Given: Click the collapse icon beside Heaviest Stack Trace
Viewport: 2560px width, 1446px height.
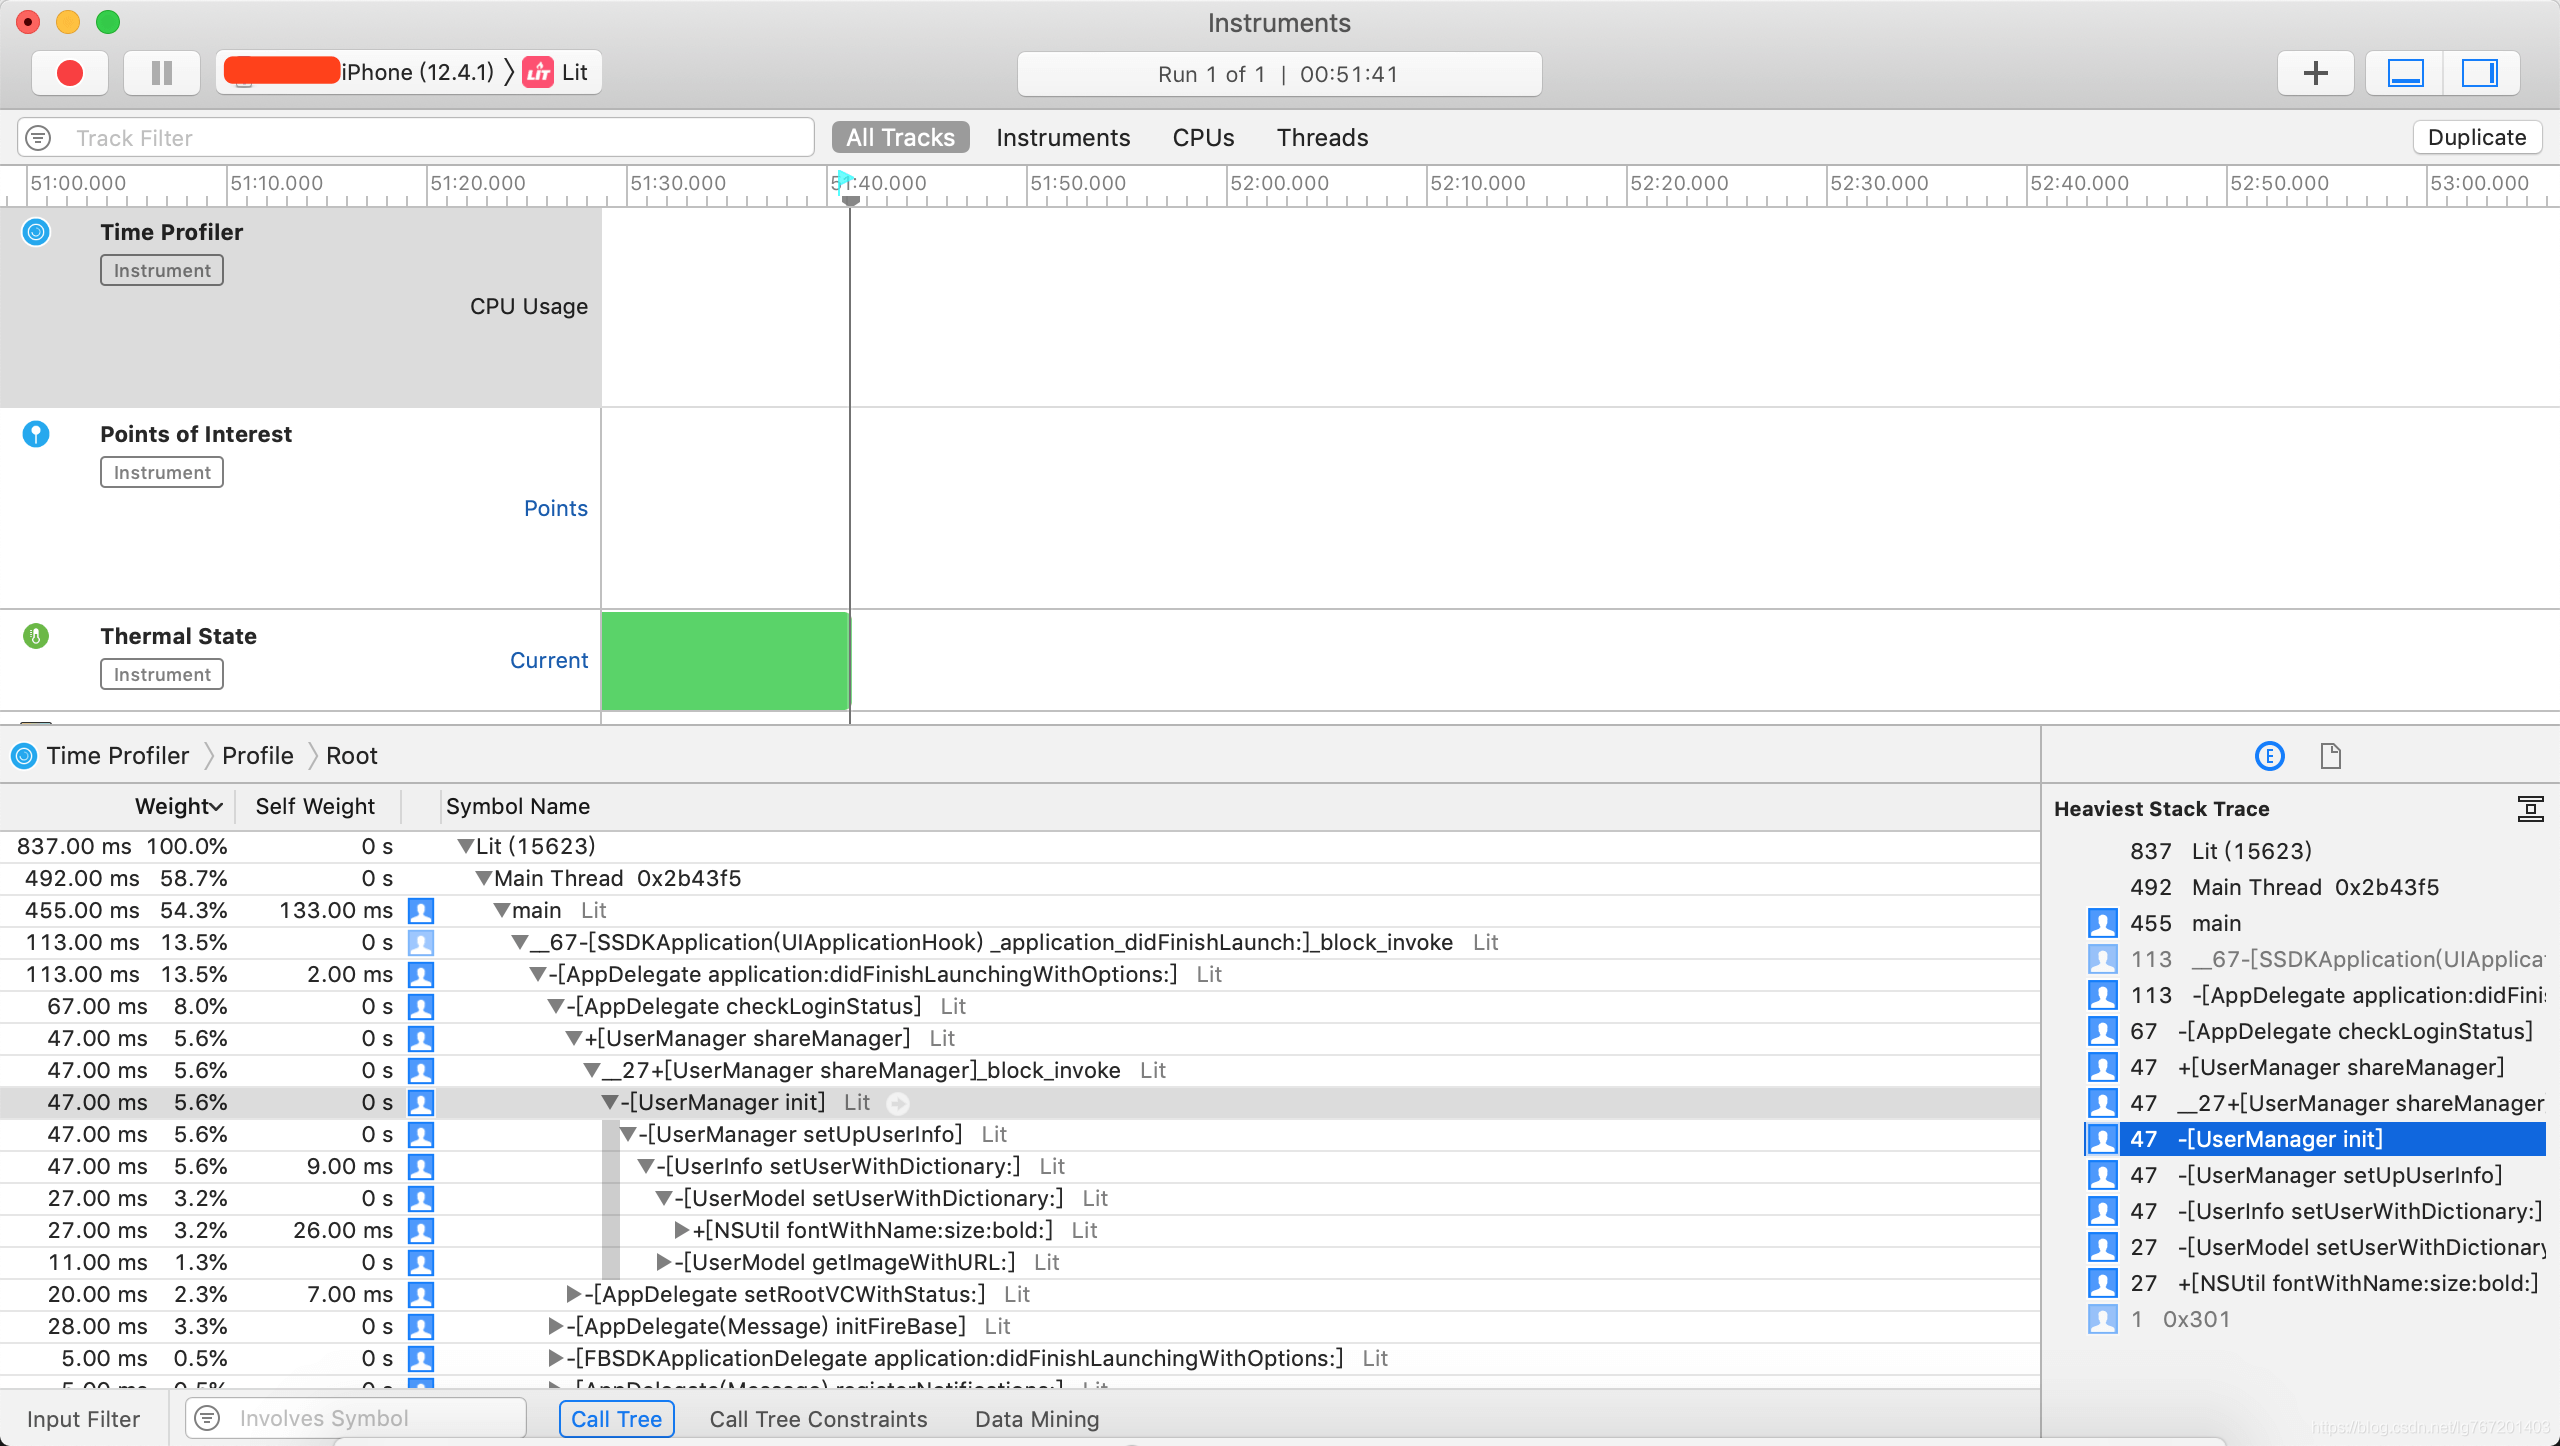Looking at the screenshot, I should tap(2530, 808).
